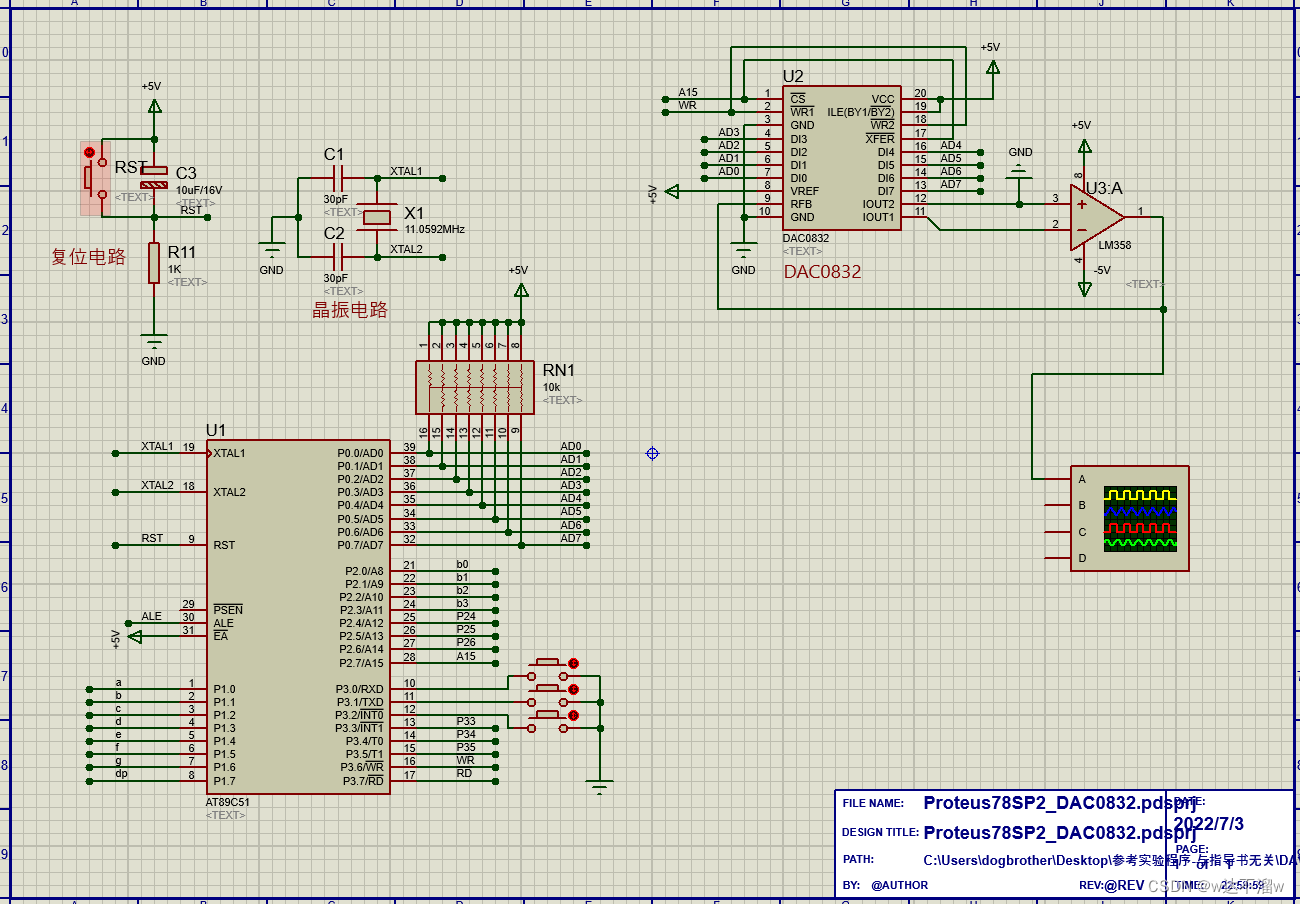Image resolution: width=1300 pixels, height=904 pixels.
Task: Click oscilloscope channel C terminal
Action: click(1057, 532)
